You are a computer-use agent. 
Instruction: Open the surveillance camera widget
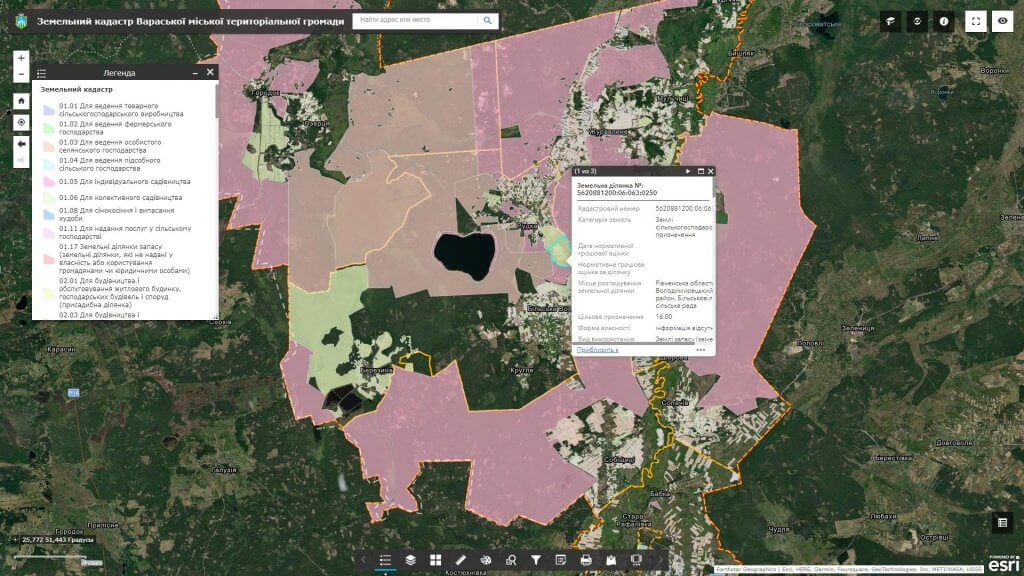[x=890, y=22]
